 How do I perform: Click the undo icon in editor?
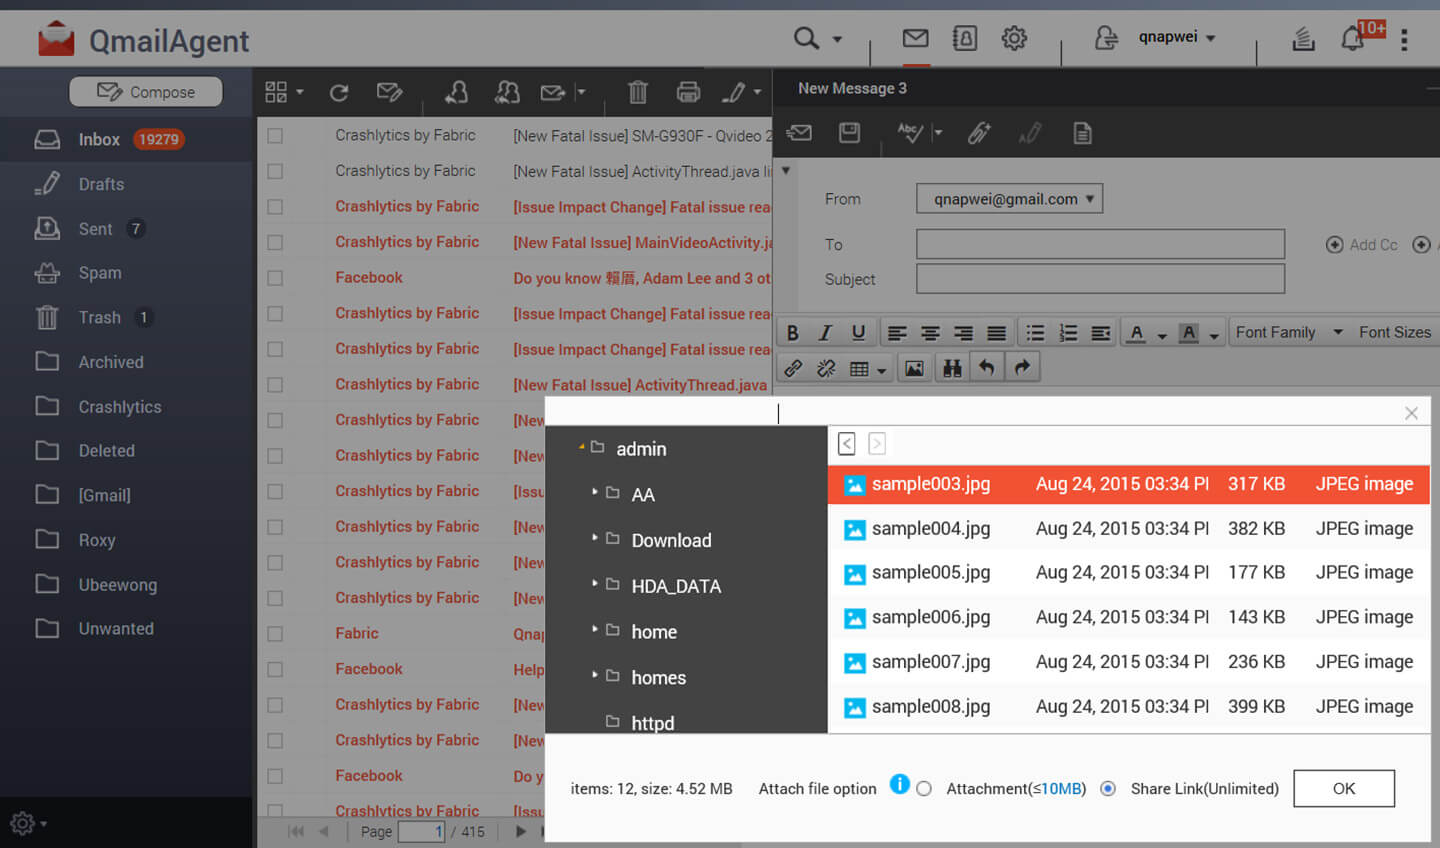pos(986,368)
